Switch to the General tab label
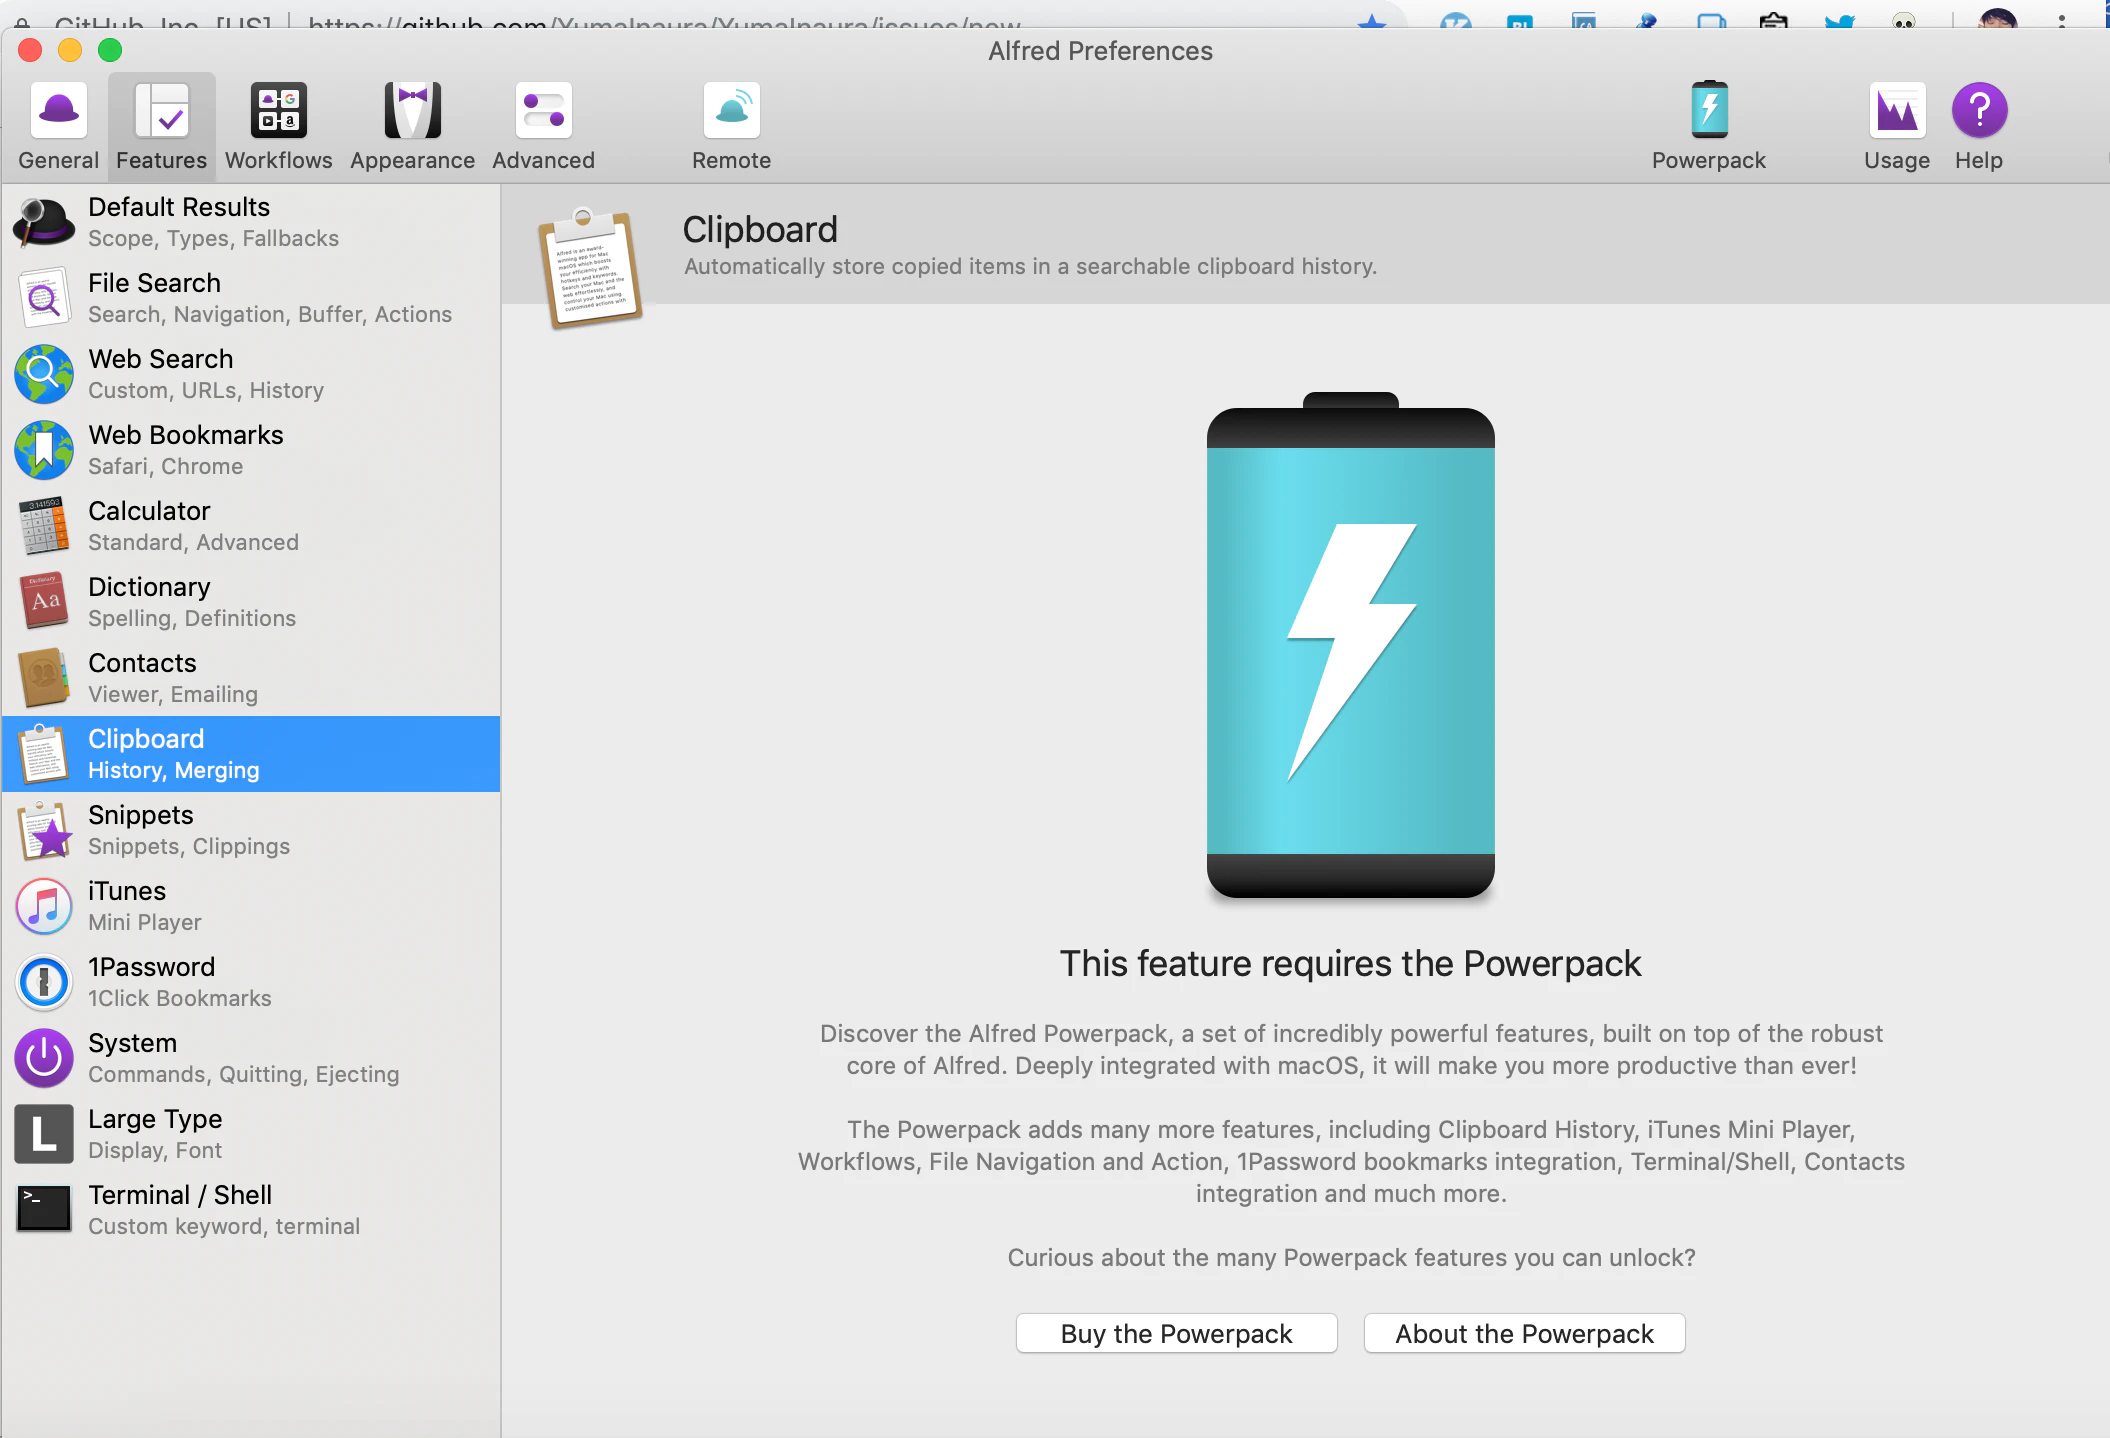The width and height of the screenshot is (2110, 1438). click(x=59, y=160)
